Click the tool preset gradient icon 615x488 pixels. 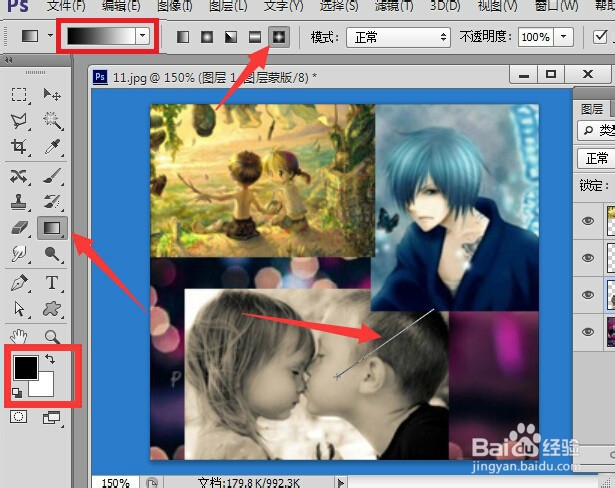pos(30,36)
